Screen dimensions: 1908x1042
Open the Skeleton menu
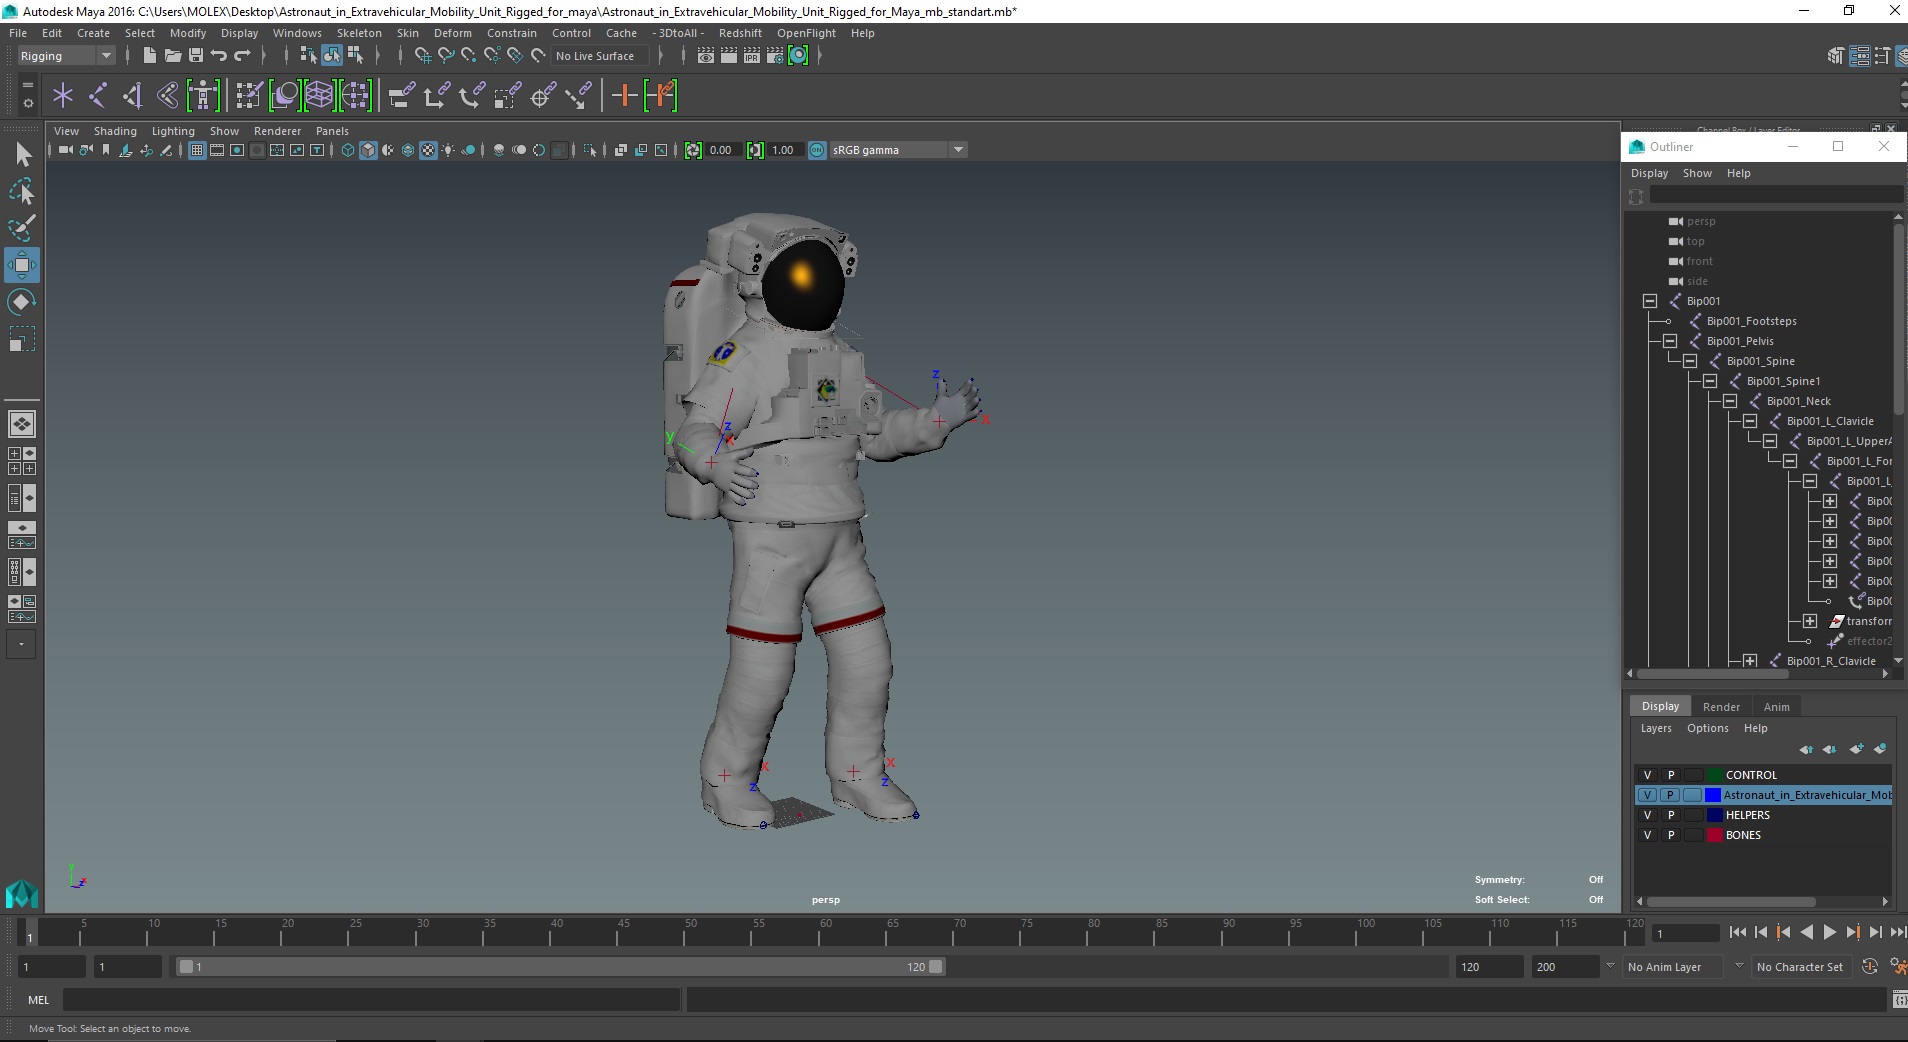coord(359,33)
